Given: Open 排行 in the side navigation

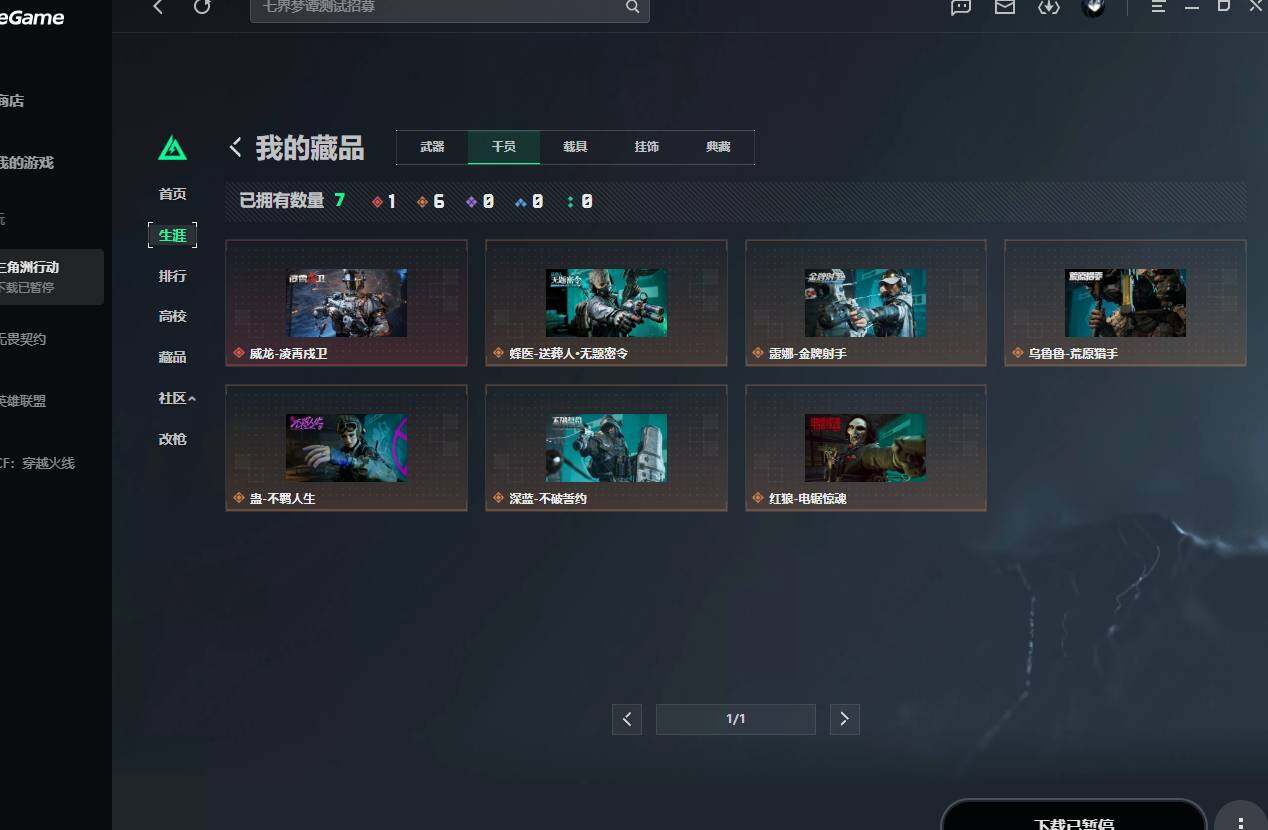Looking at the screenshot, I should [172, 276].
